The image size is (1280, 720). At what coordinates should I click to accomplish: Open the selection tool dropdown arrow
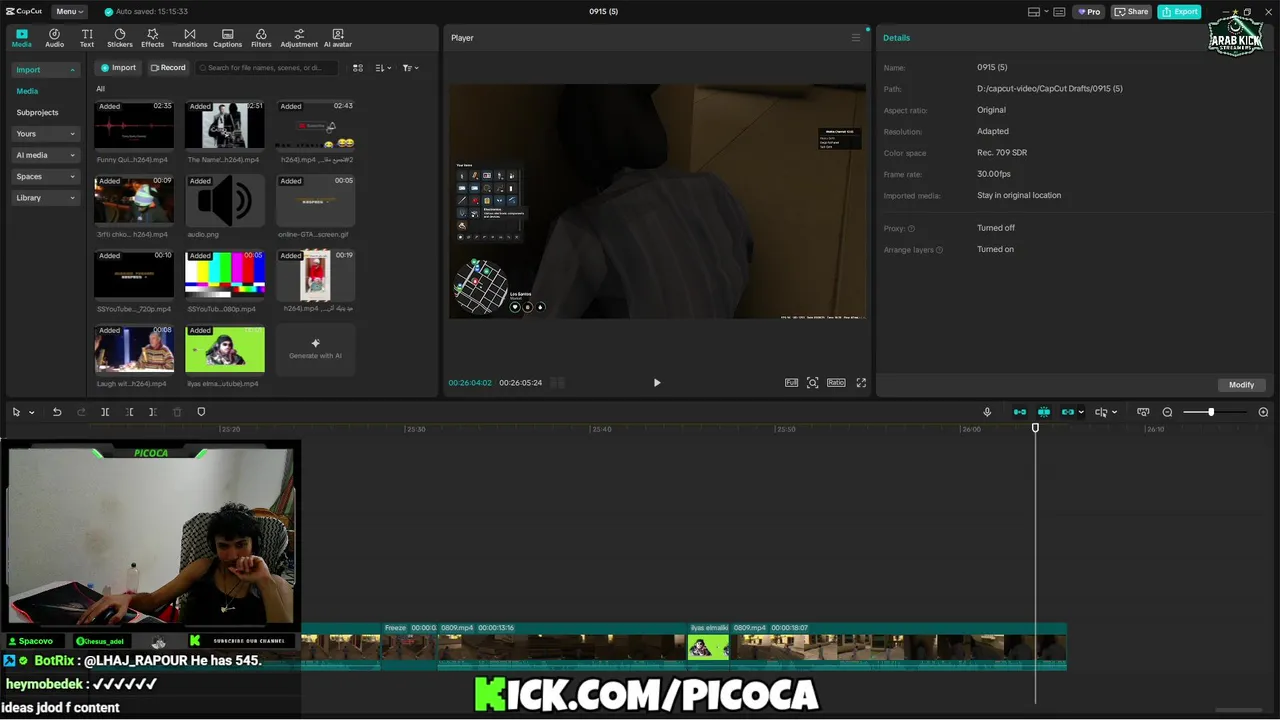[31, 412]
